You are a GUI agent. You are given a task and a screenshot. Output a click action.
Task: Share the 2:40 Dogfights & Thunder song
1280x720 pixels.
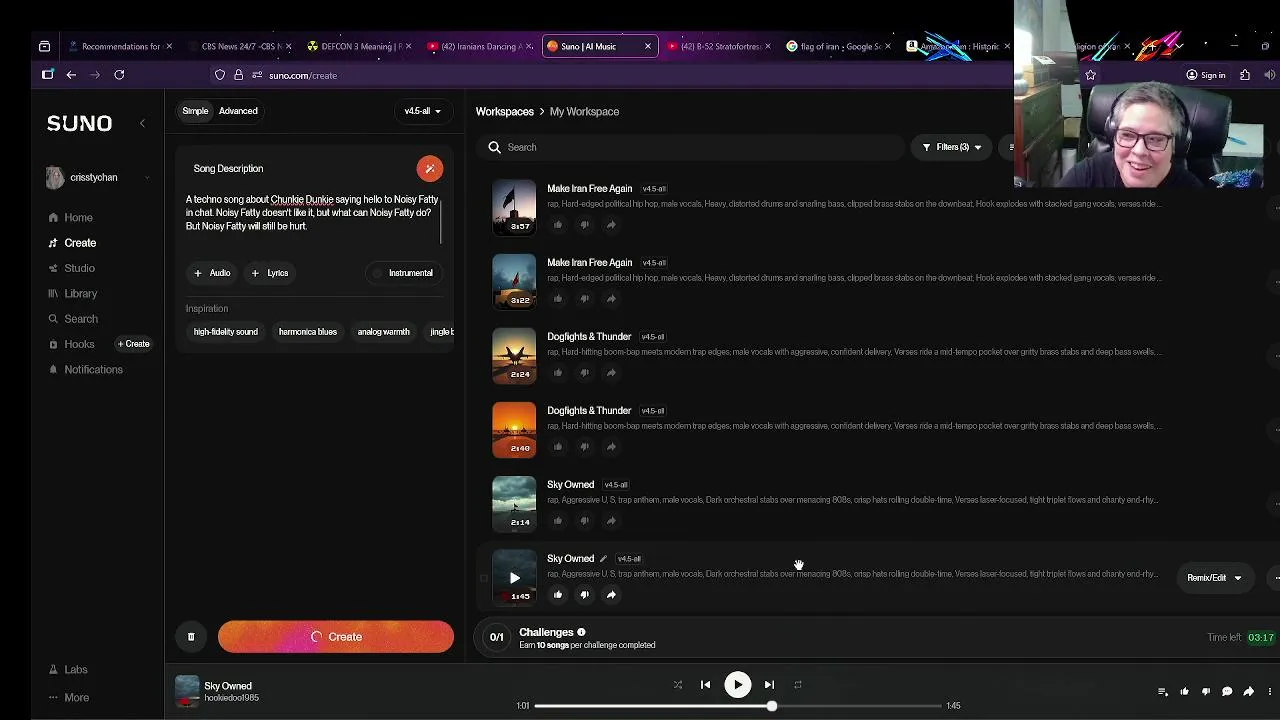point(612,447)
